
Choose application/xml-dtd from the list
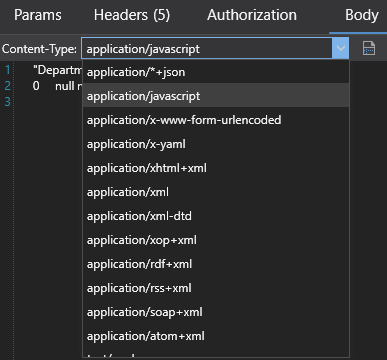tap(216, 216)
